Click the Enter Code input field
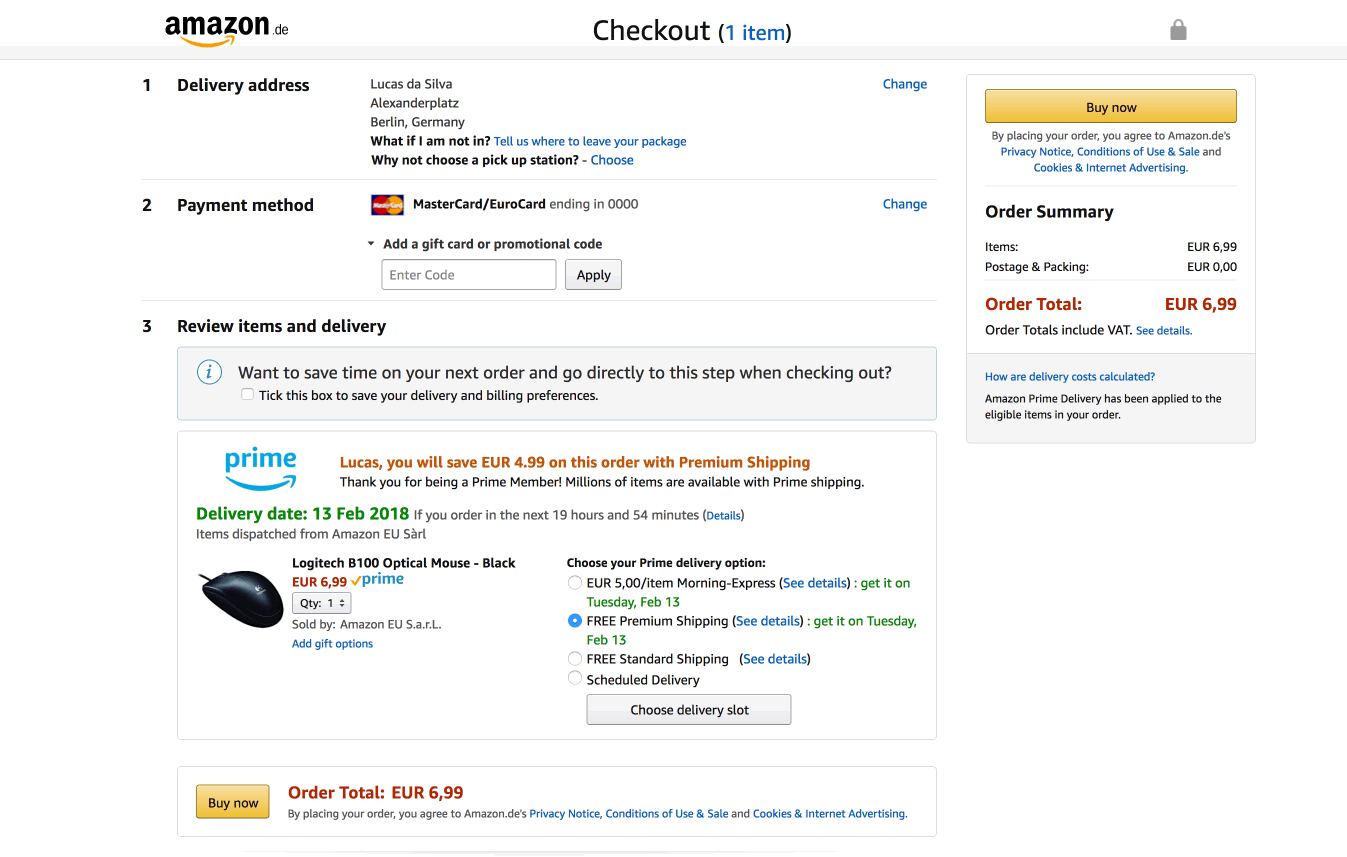 click(469, 275)
